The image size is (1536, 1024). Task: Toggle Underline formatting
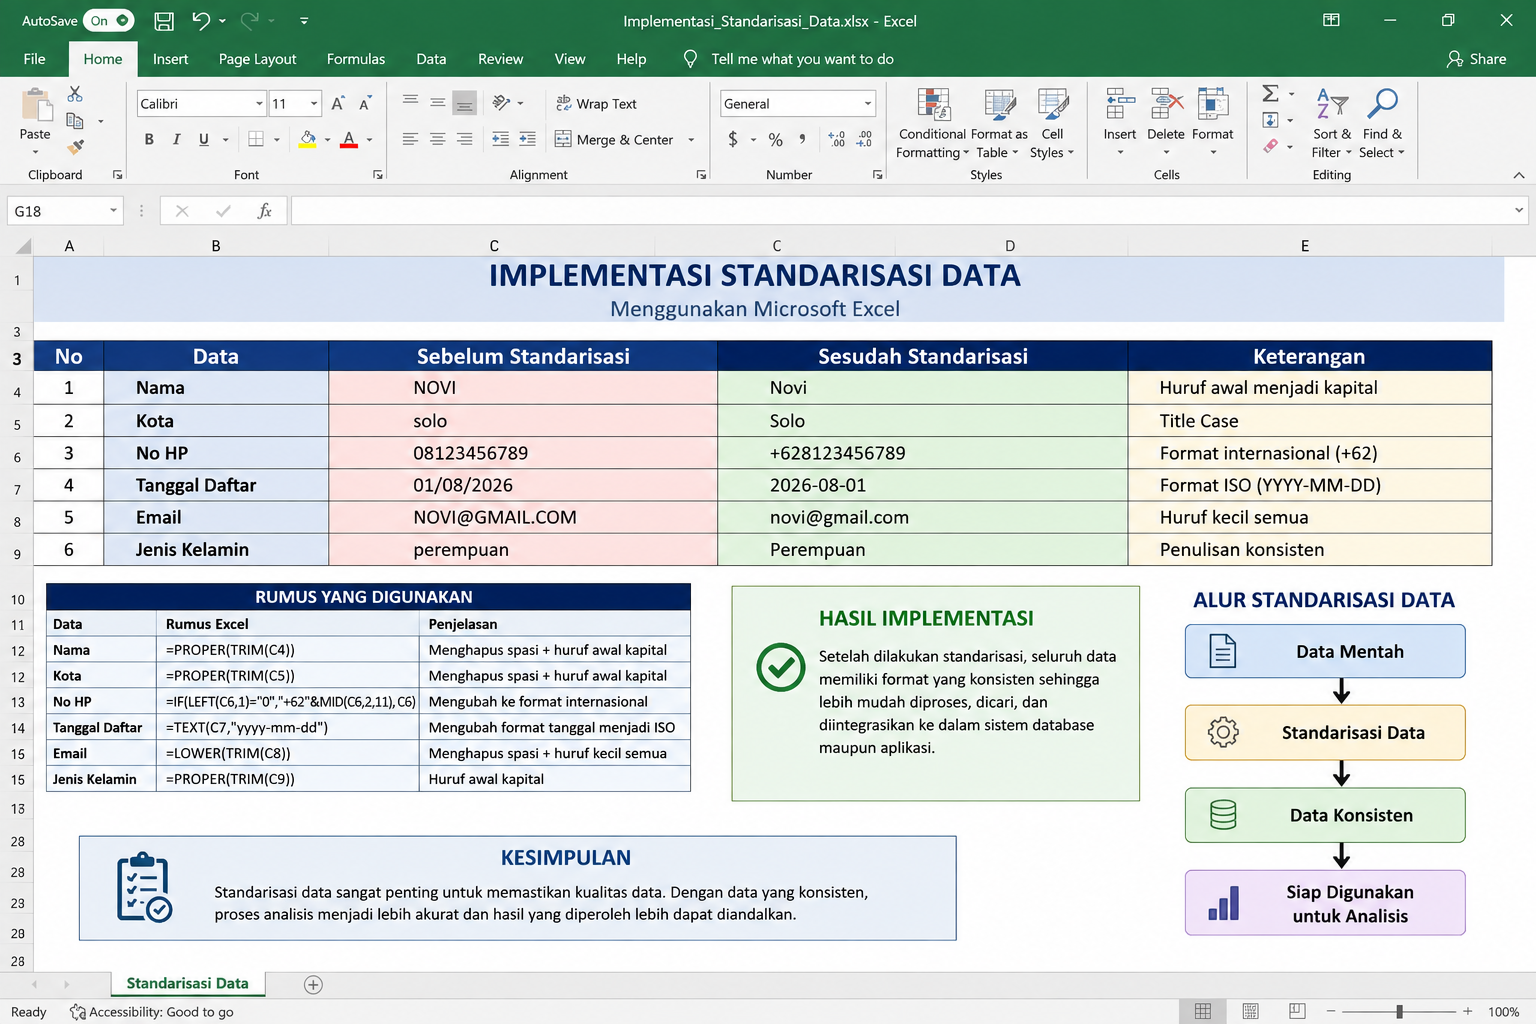pos(204,139)
